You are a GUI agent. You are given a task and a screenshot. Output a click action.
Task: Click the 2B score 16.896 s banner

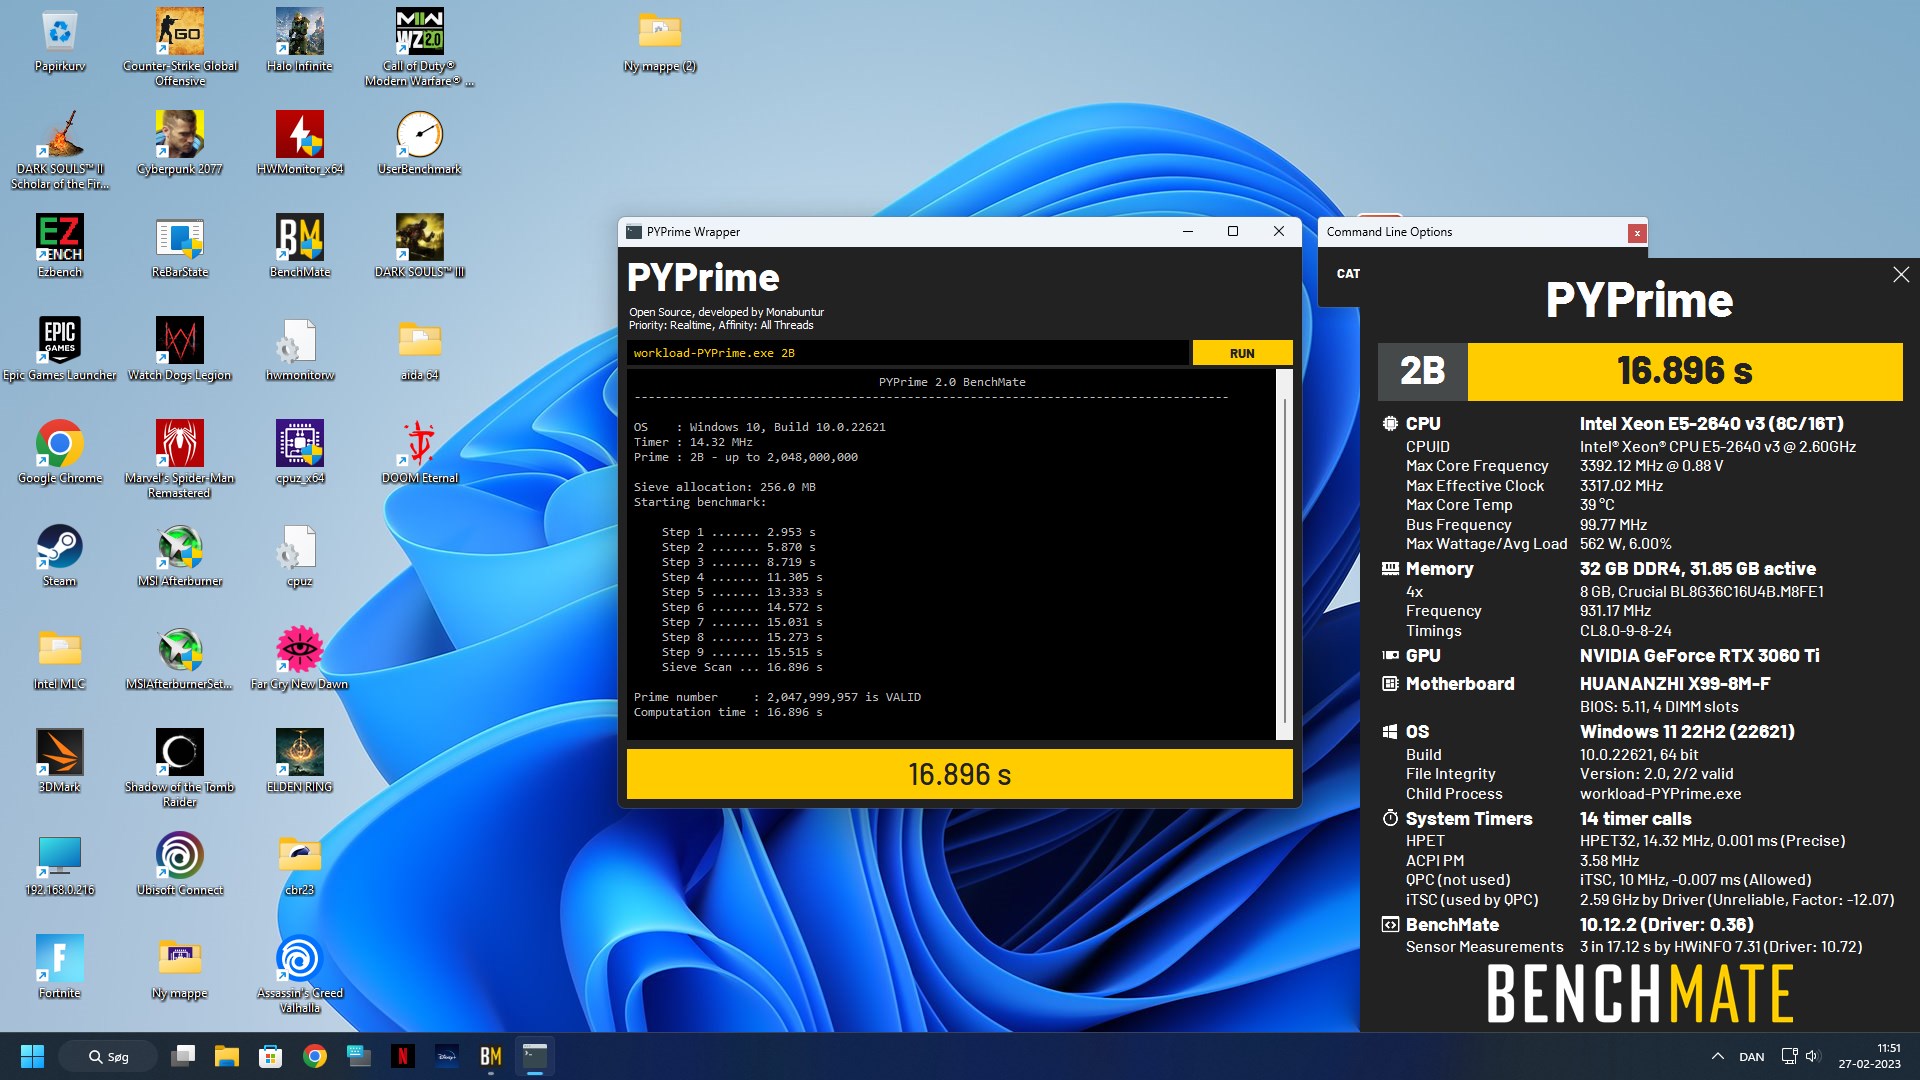coord(1640,371)
